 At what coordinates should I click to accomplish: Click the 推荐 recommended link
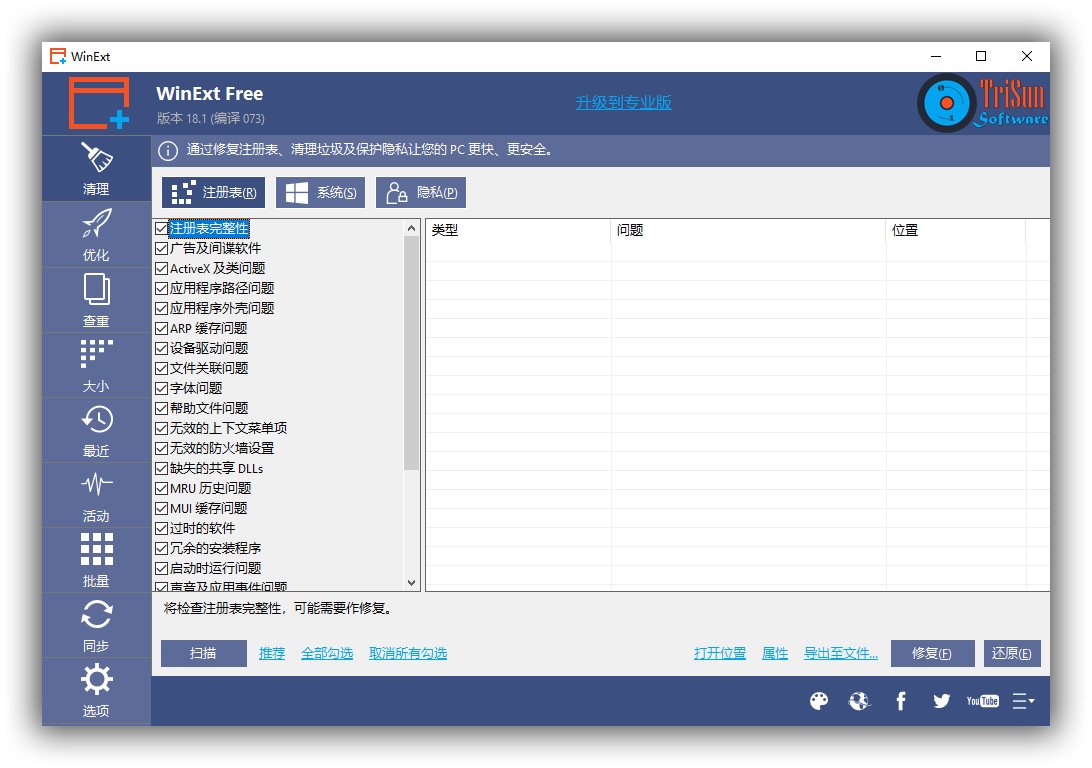tap(272, 654)
